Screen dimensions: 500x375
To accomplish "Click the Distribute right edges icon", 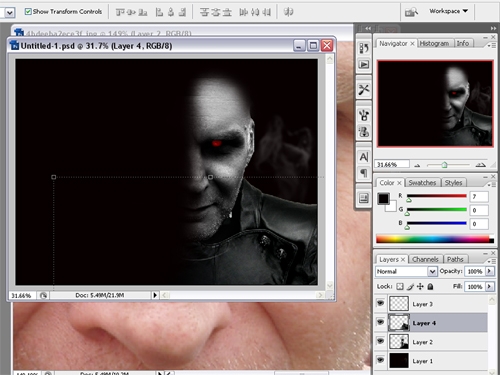I will [x=266, y=12].
